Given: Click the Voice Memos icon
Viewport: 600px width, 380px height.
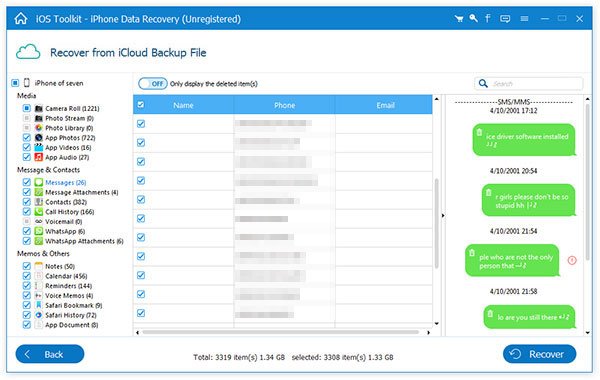Looking at the screenshot, I should [39, 295].
